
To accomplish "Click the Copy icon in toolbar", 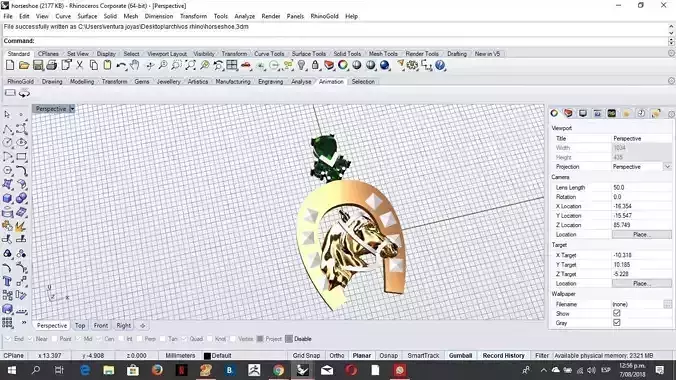I will pyautogui.click(x=94, y=66).
